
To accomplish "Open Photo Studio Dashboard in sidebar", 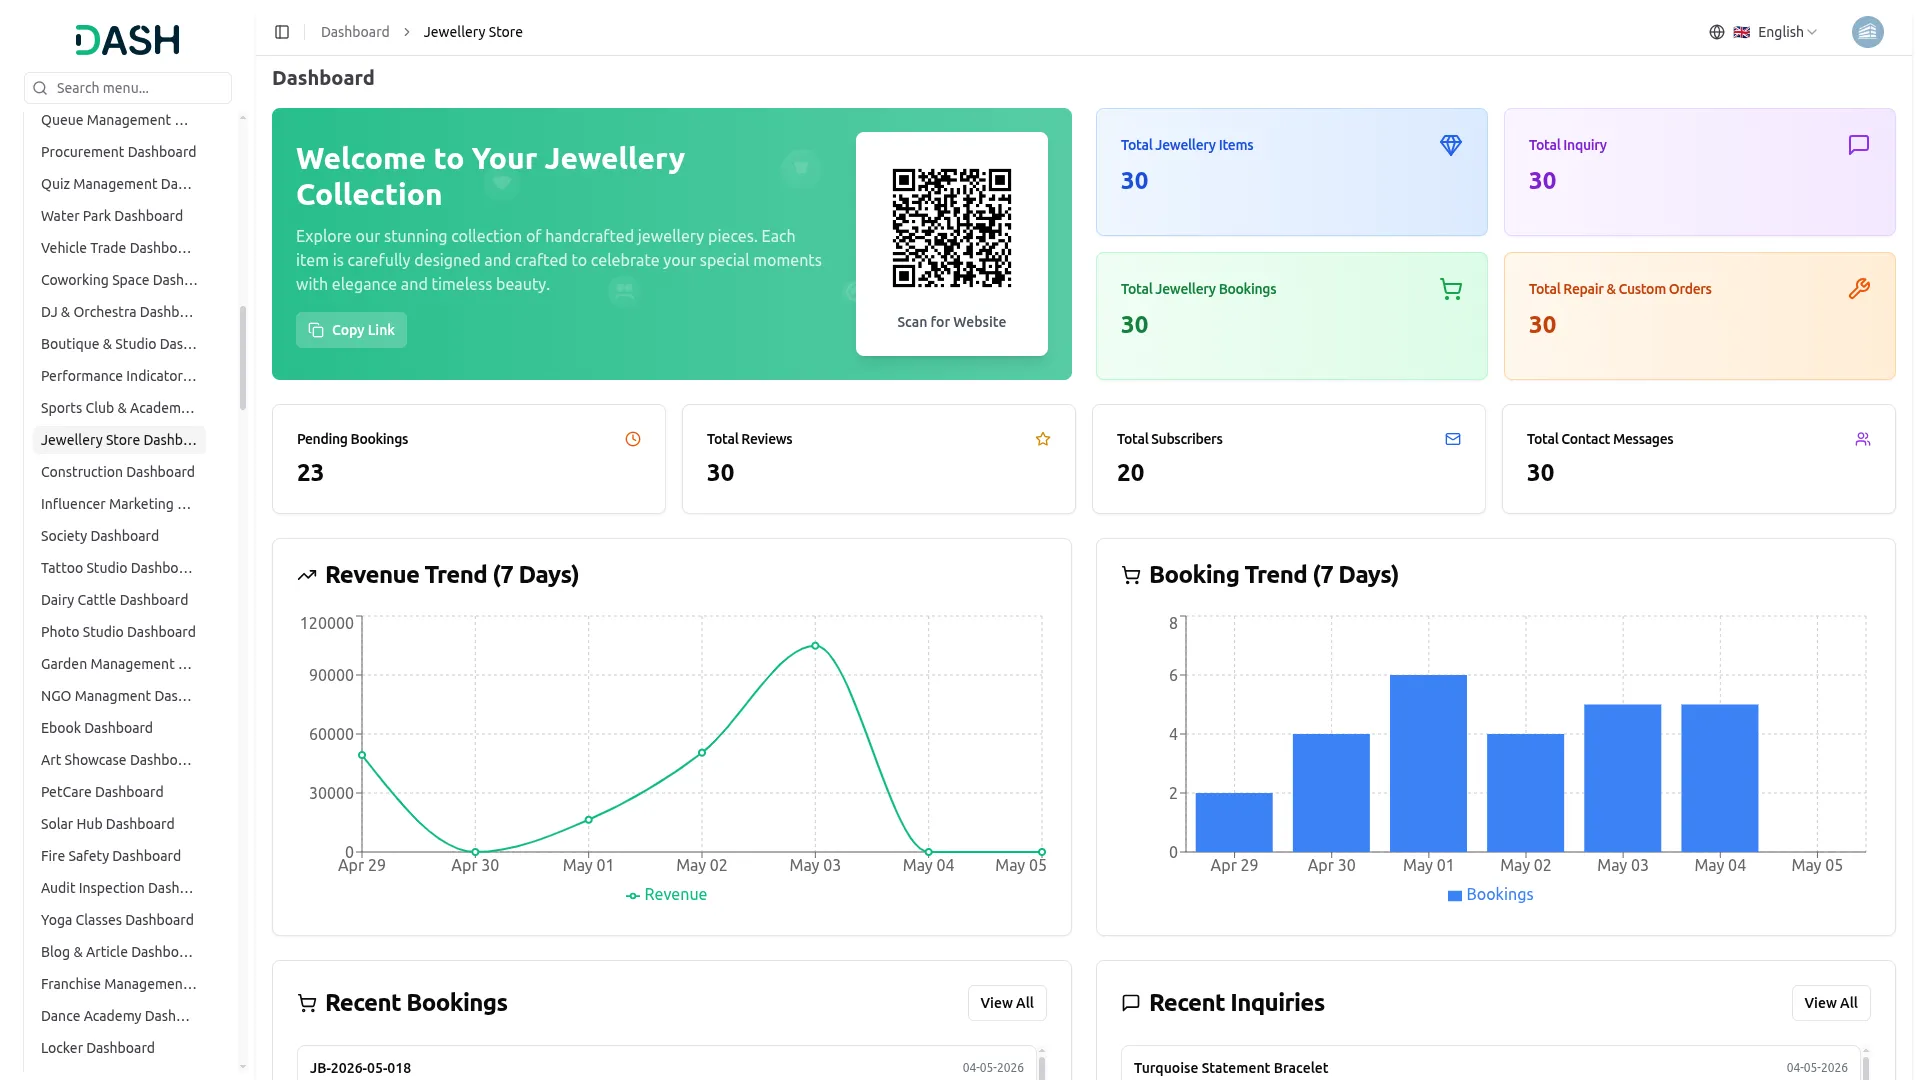I will tap(119, 632).
